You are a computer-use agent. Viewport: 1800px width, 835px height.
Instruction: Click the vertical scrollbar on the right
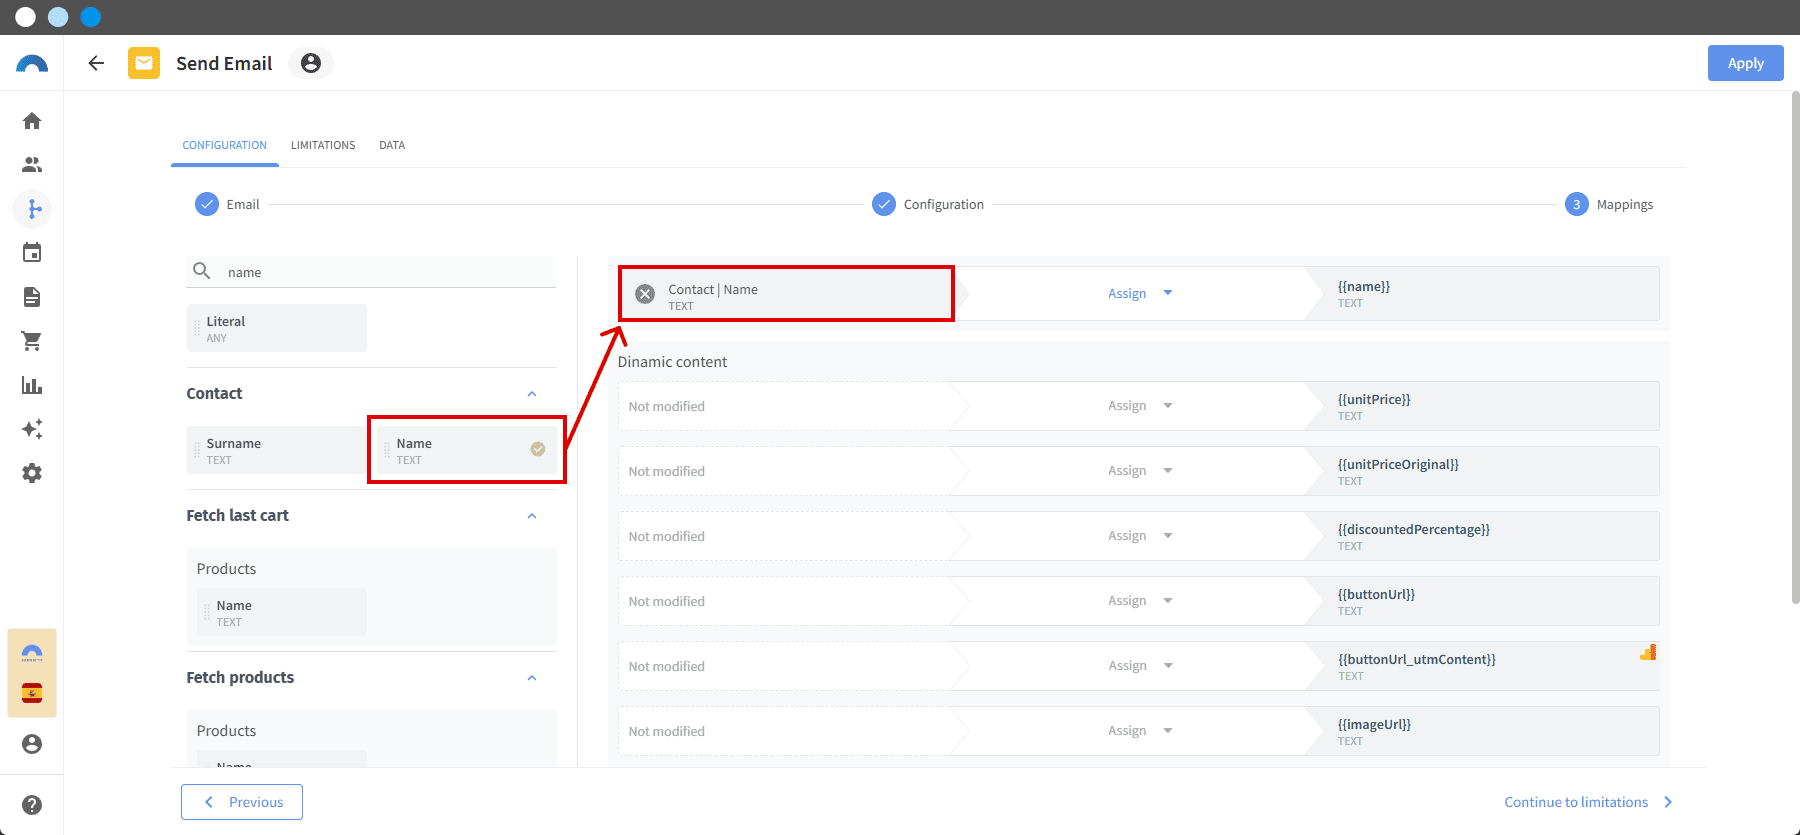(1795, 348)
